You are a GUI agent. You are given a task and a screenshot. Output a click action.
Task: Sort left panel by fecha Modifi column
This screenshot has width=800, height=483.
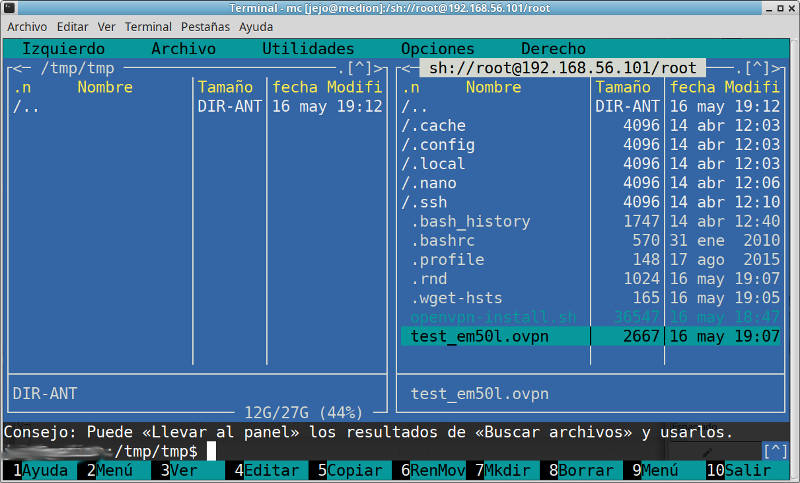pos(327,87)
